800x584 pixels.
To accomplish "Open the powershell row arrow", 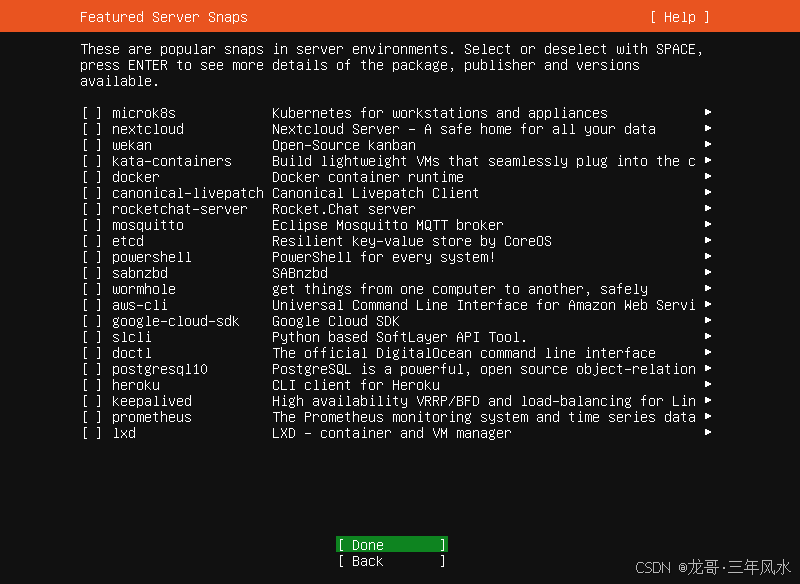I will 708,256.
